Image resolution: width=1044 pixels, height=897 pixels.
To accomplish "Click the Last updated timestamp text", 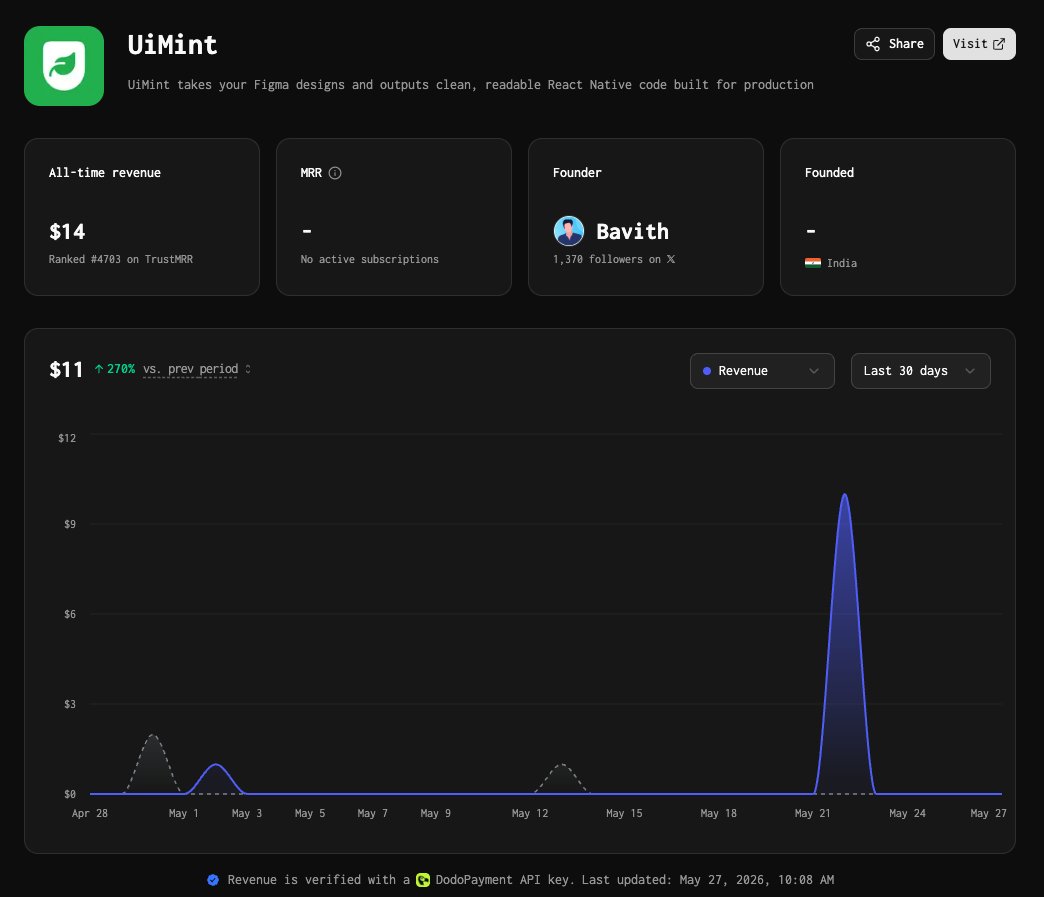I will click(x=707, y=880).
